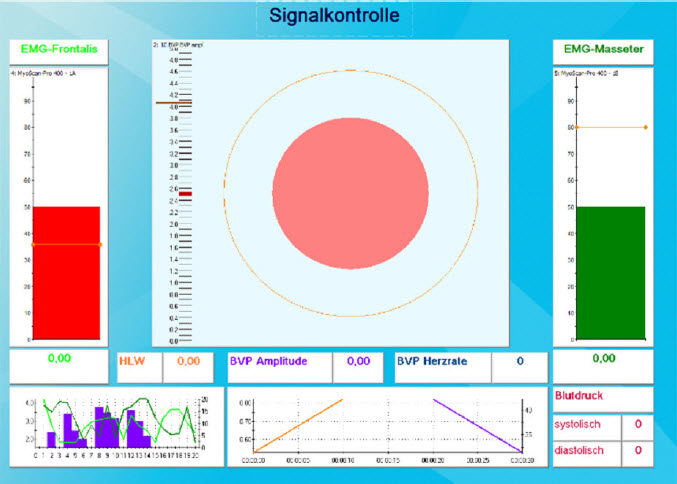The height and width of the screenshot is (484, 677).
Task: Click the BVP Amplitude label
Action: pyautogui.click(x=268, y=361)
